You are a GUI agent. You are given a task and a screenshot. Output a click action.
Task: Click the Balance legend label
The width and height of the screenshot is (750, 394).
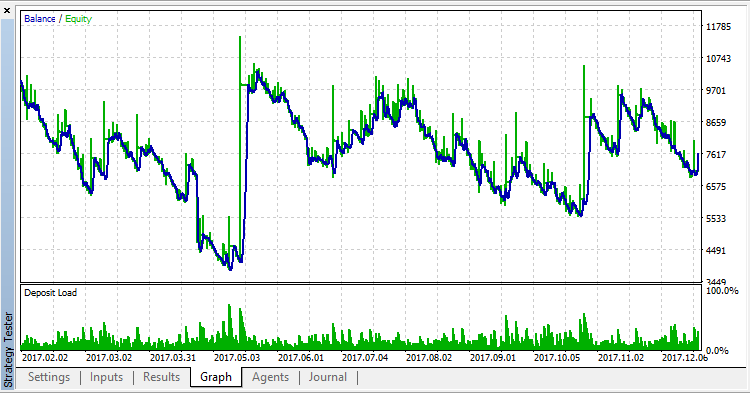[x=40, y=19]
